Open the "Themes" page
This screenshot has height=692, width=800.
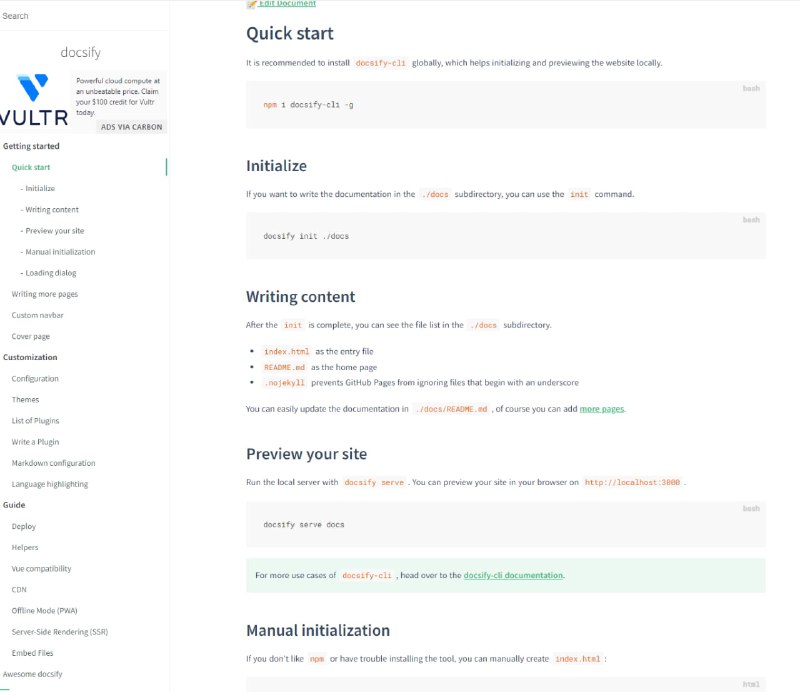tap(26, 399)
